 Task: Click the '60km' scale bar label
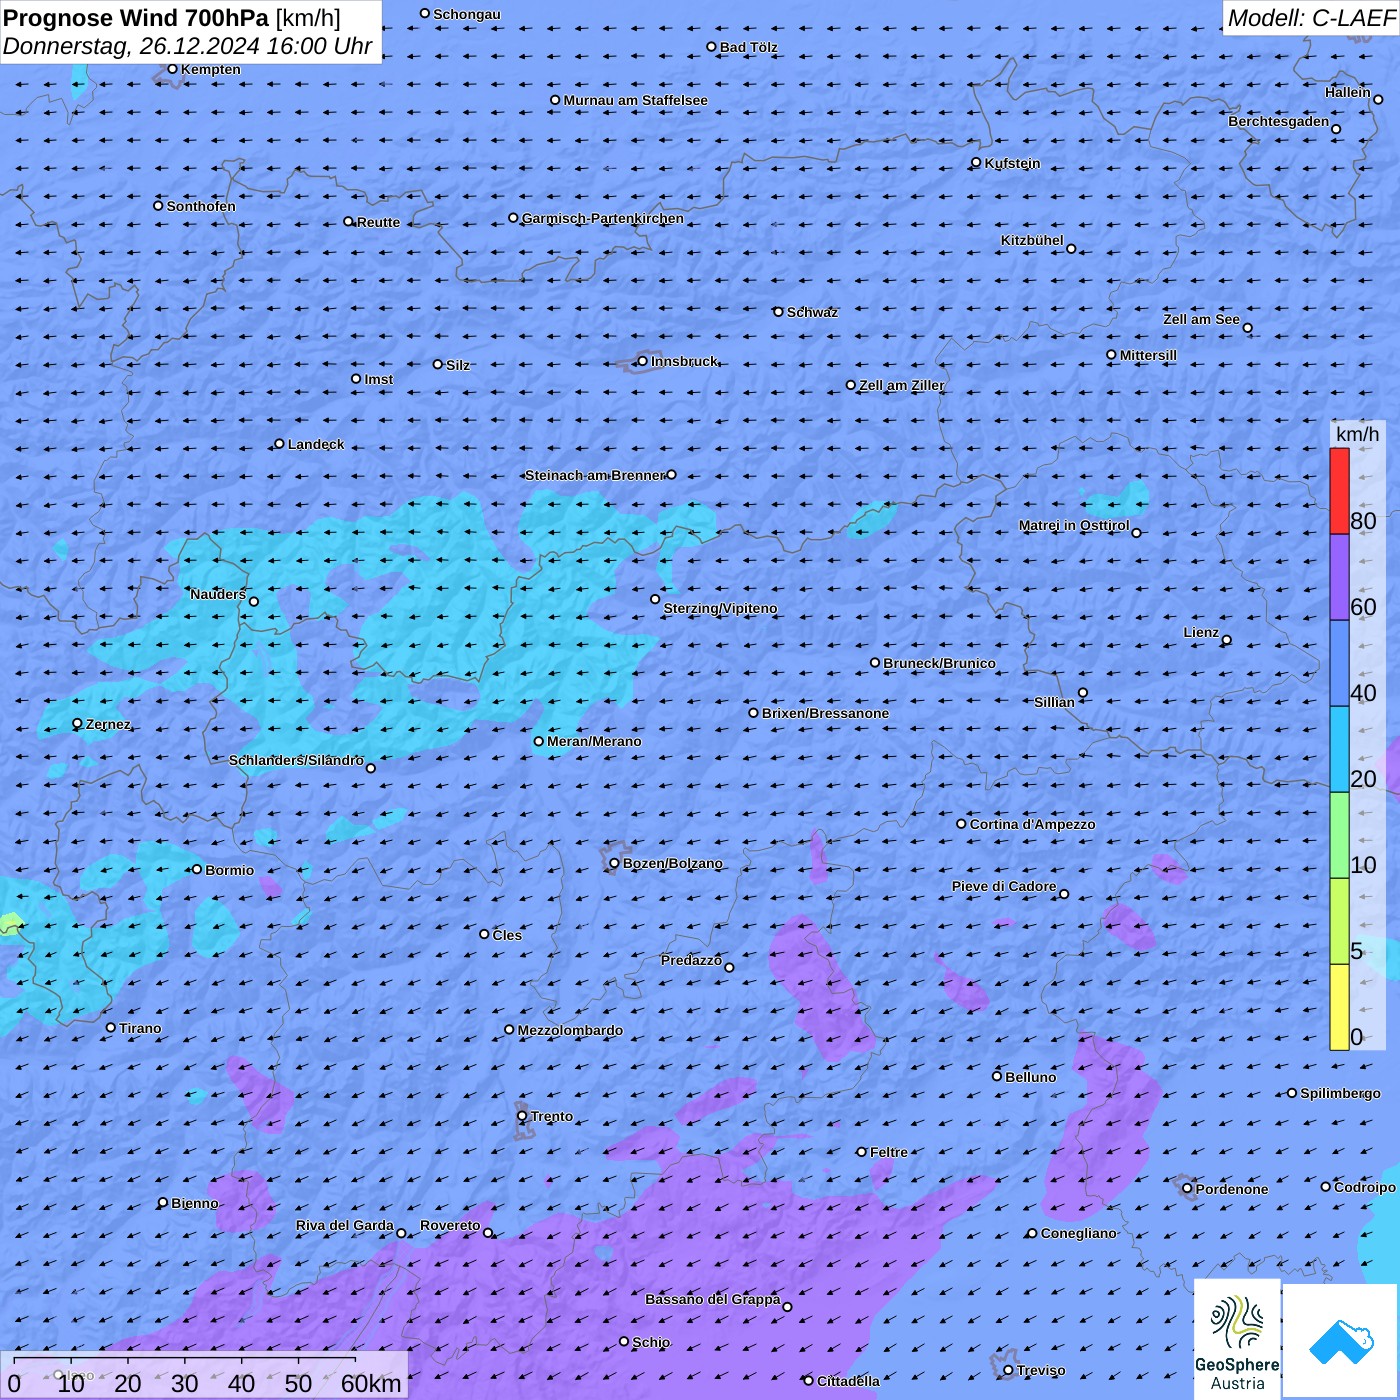[371, 1384]
